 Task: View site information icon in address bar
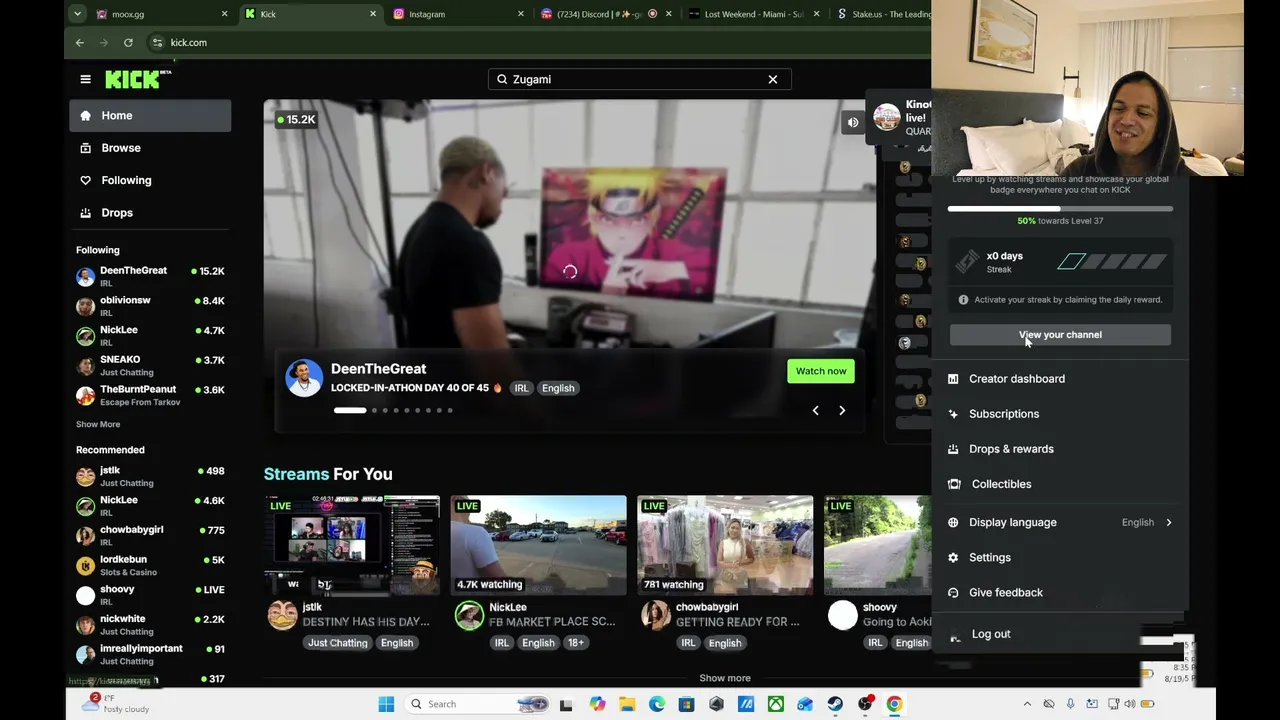coord(157,43)
